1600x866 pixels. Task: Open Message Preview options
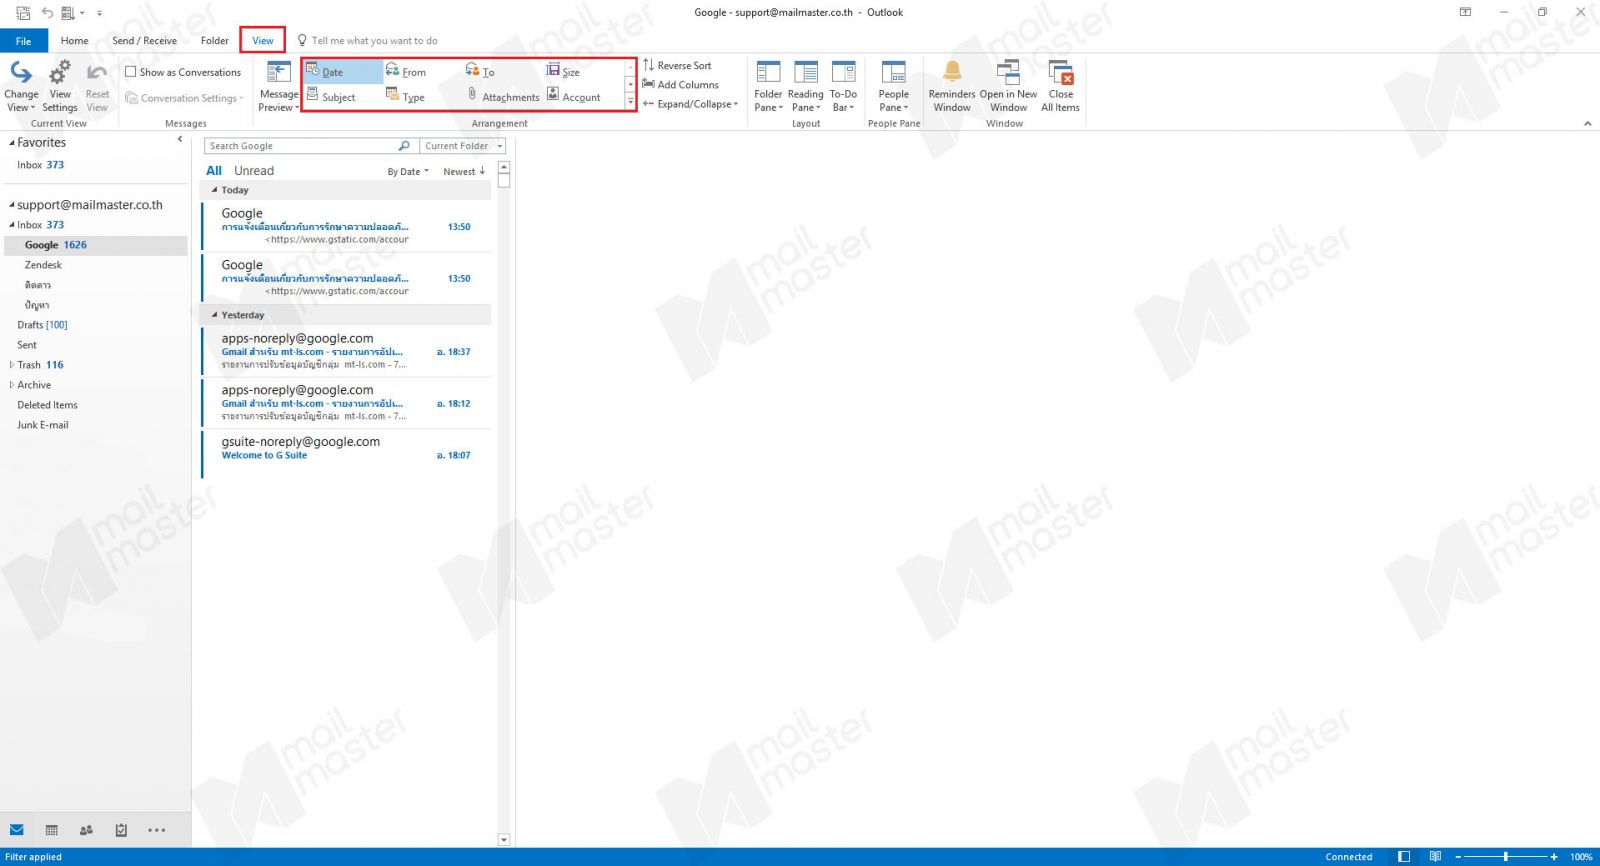coord(278,85)
